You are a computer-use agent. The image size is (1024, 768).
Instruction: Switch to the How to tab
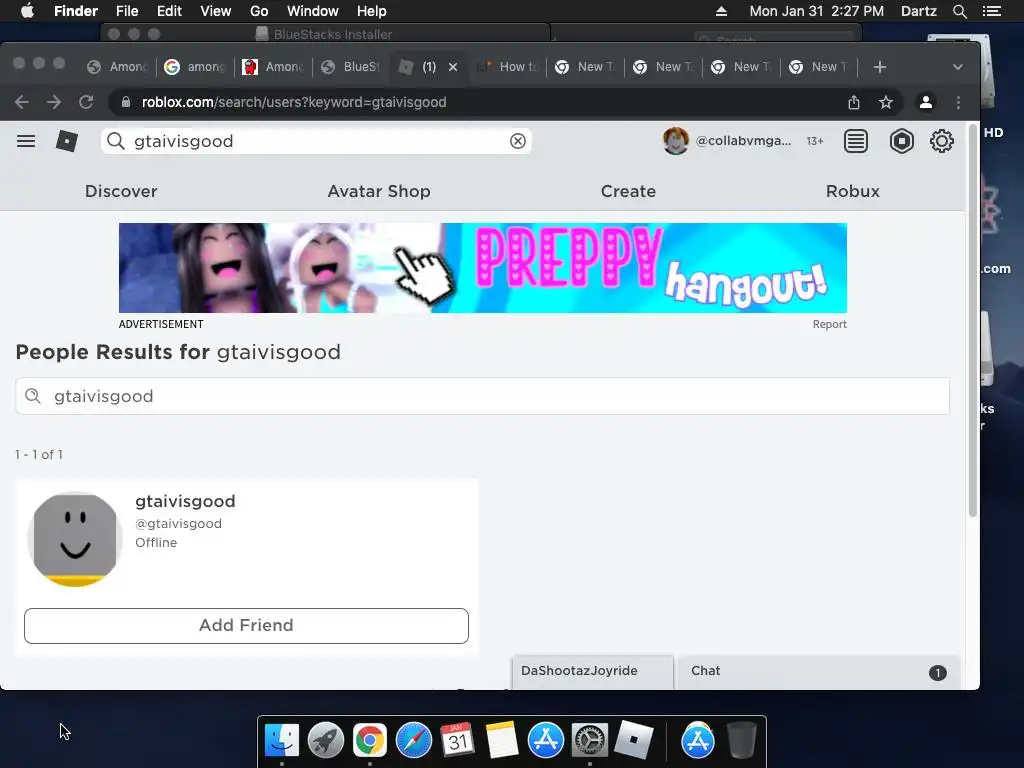pos(507,67)
